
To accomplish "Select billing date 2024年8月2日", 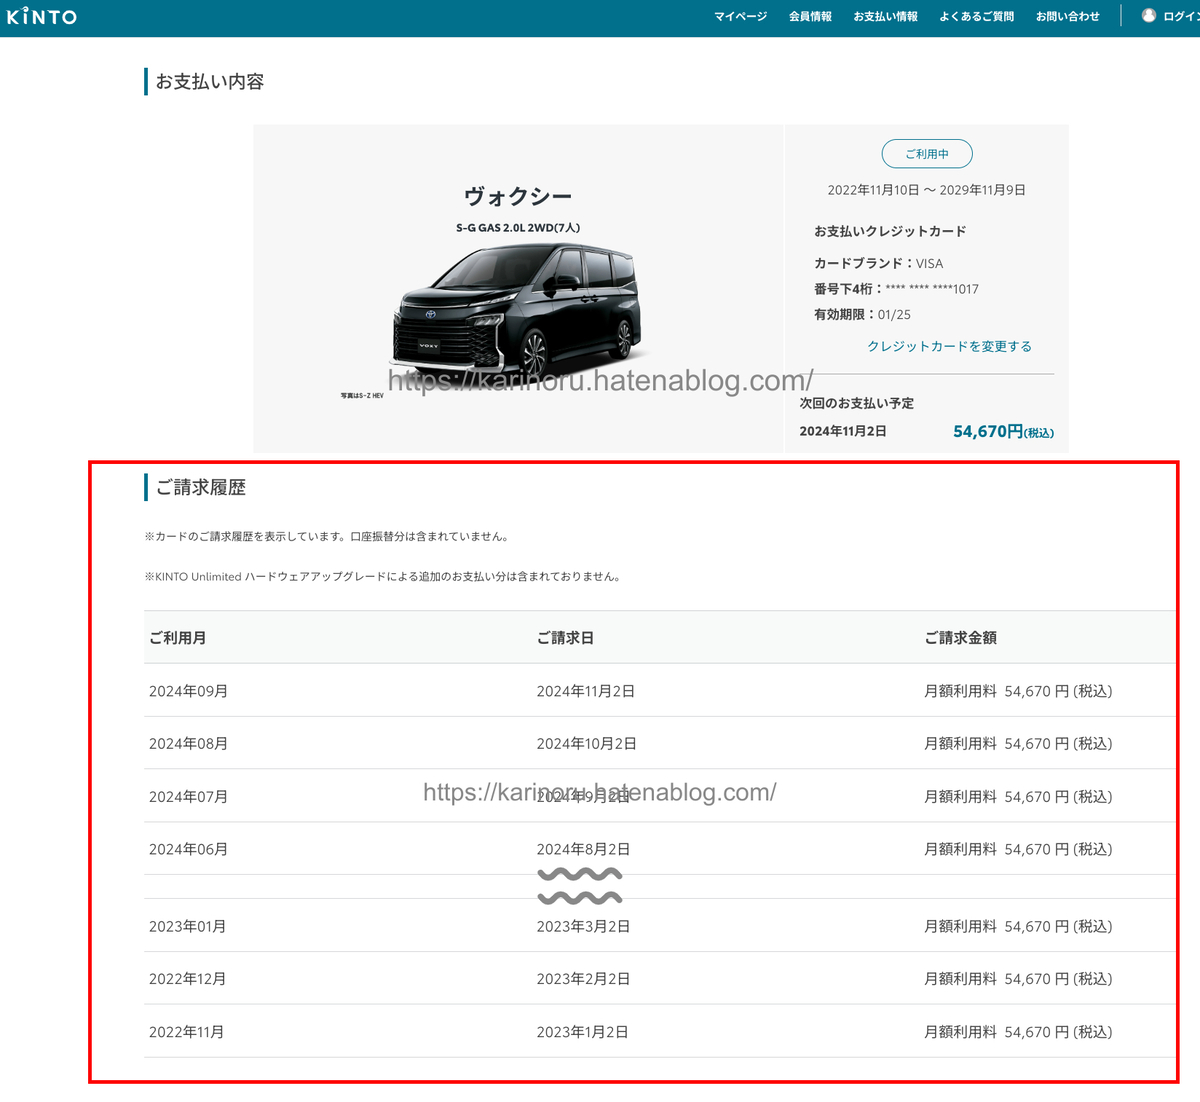I will (583, 849).
